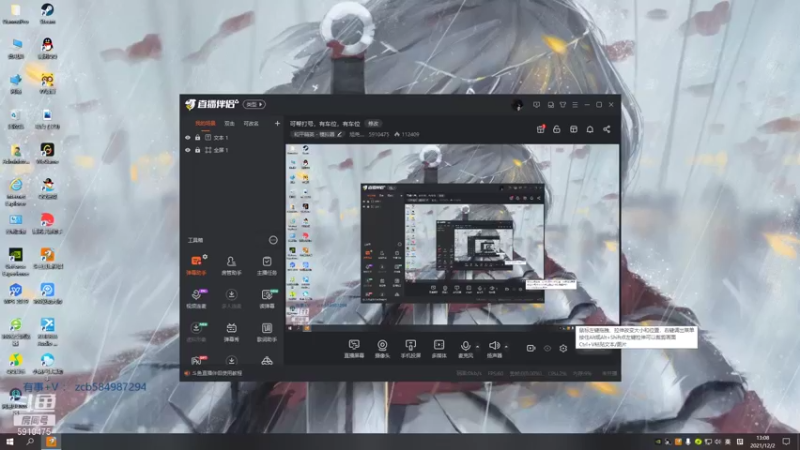Open the skin shirt icon in the title bar

pos(563,105)
